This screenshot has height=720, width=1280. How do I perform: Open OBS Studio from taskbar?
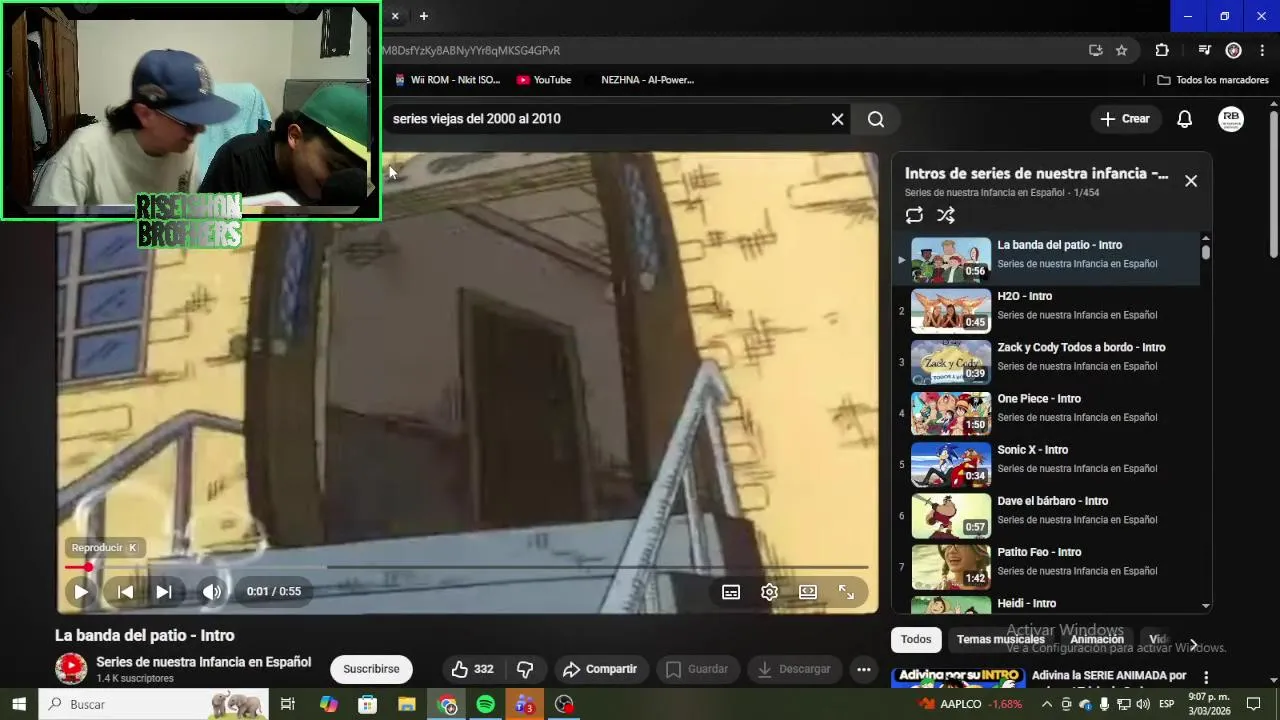click(x=564, y=704)
